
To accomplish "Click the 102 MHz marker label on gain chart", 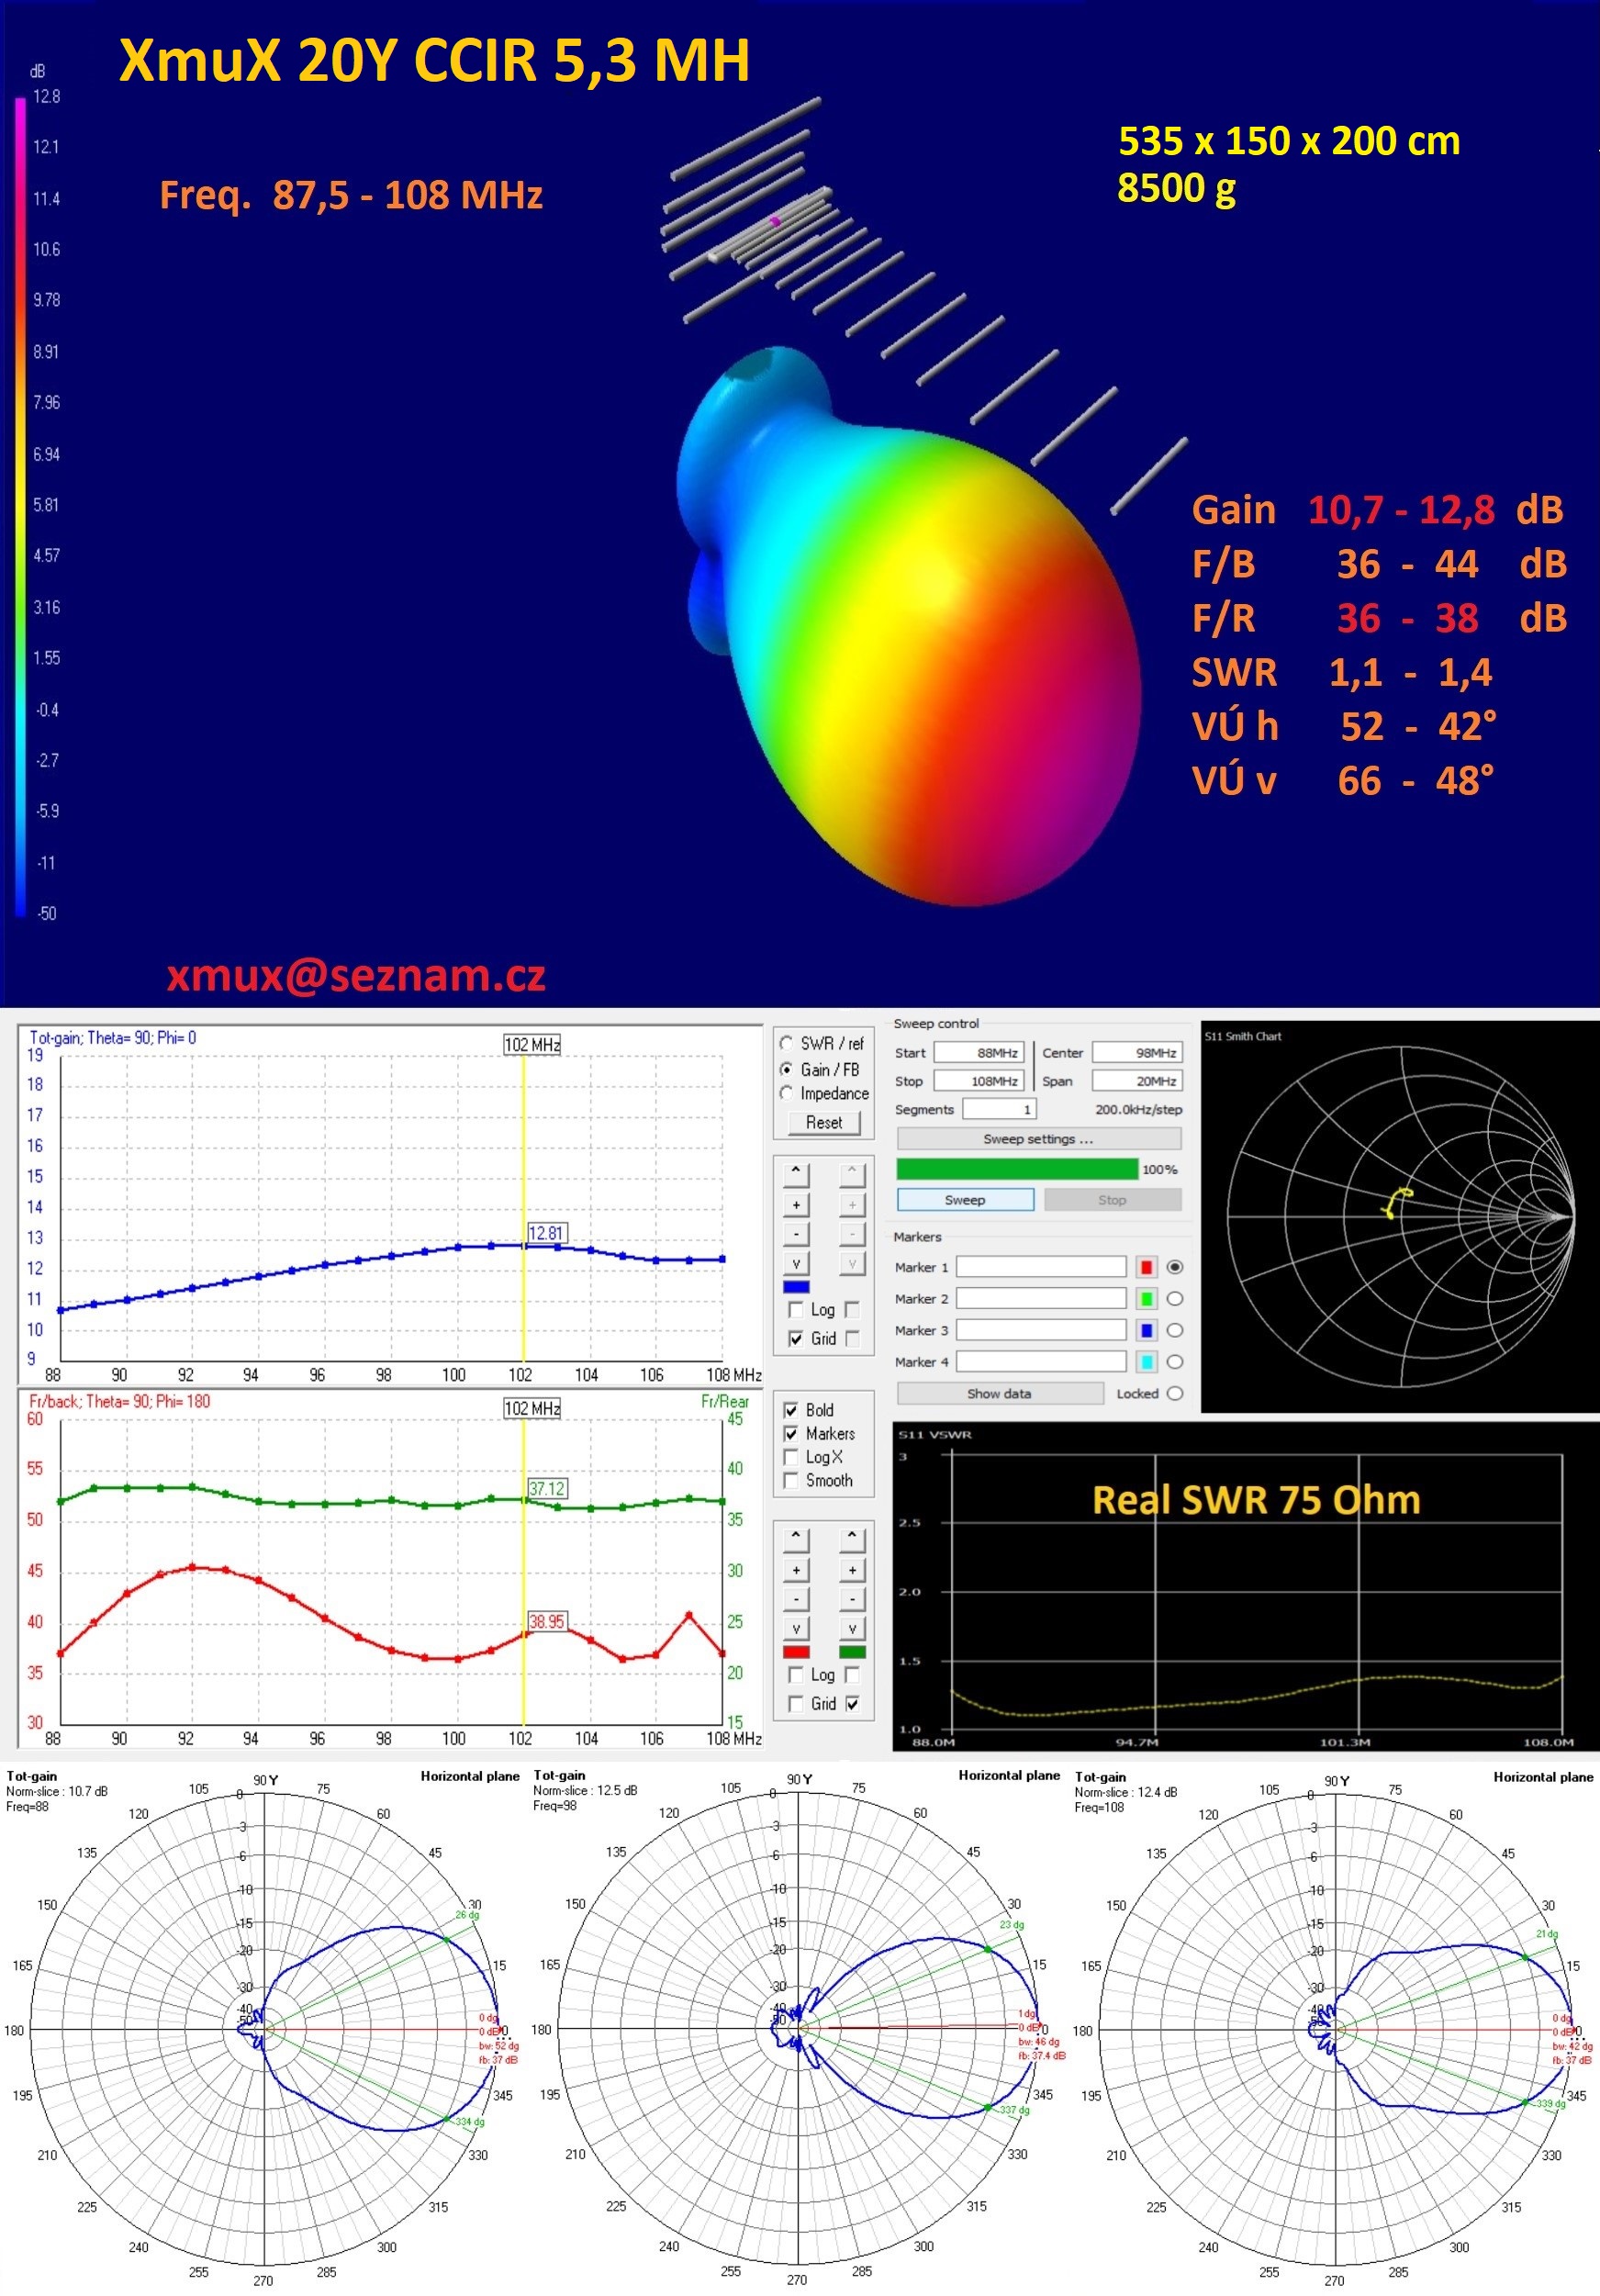I will coord(532,1044).
